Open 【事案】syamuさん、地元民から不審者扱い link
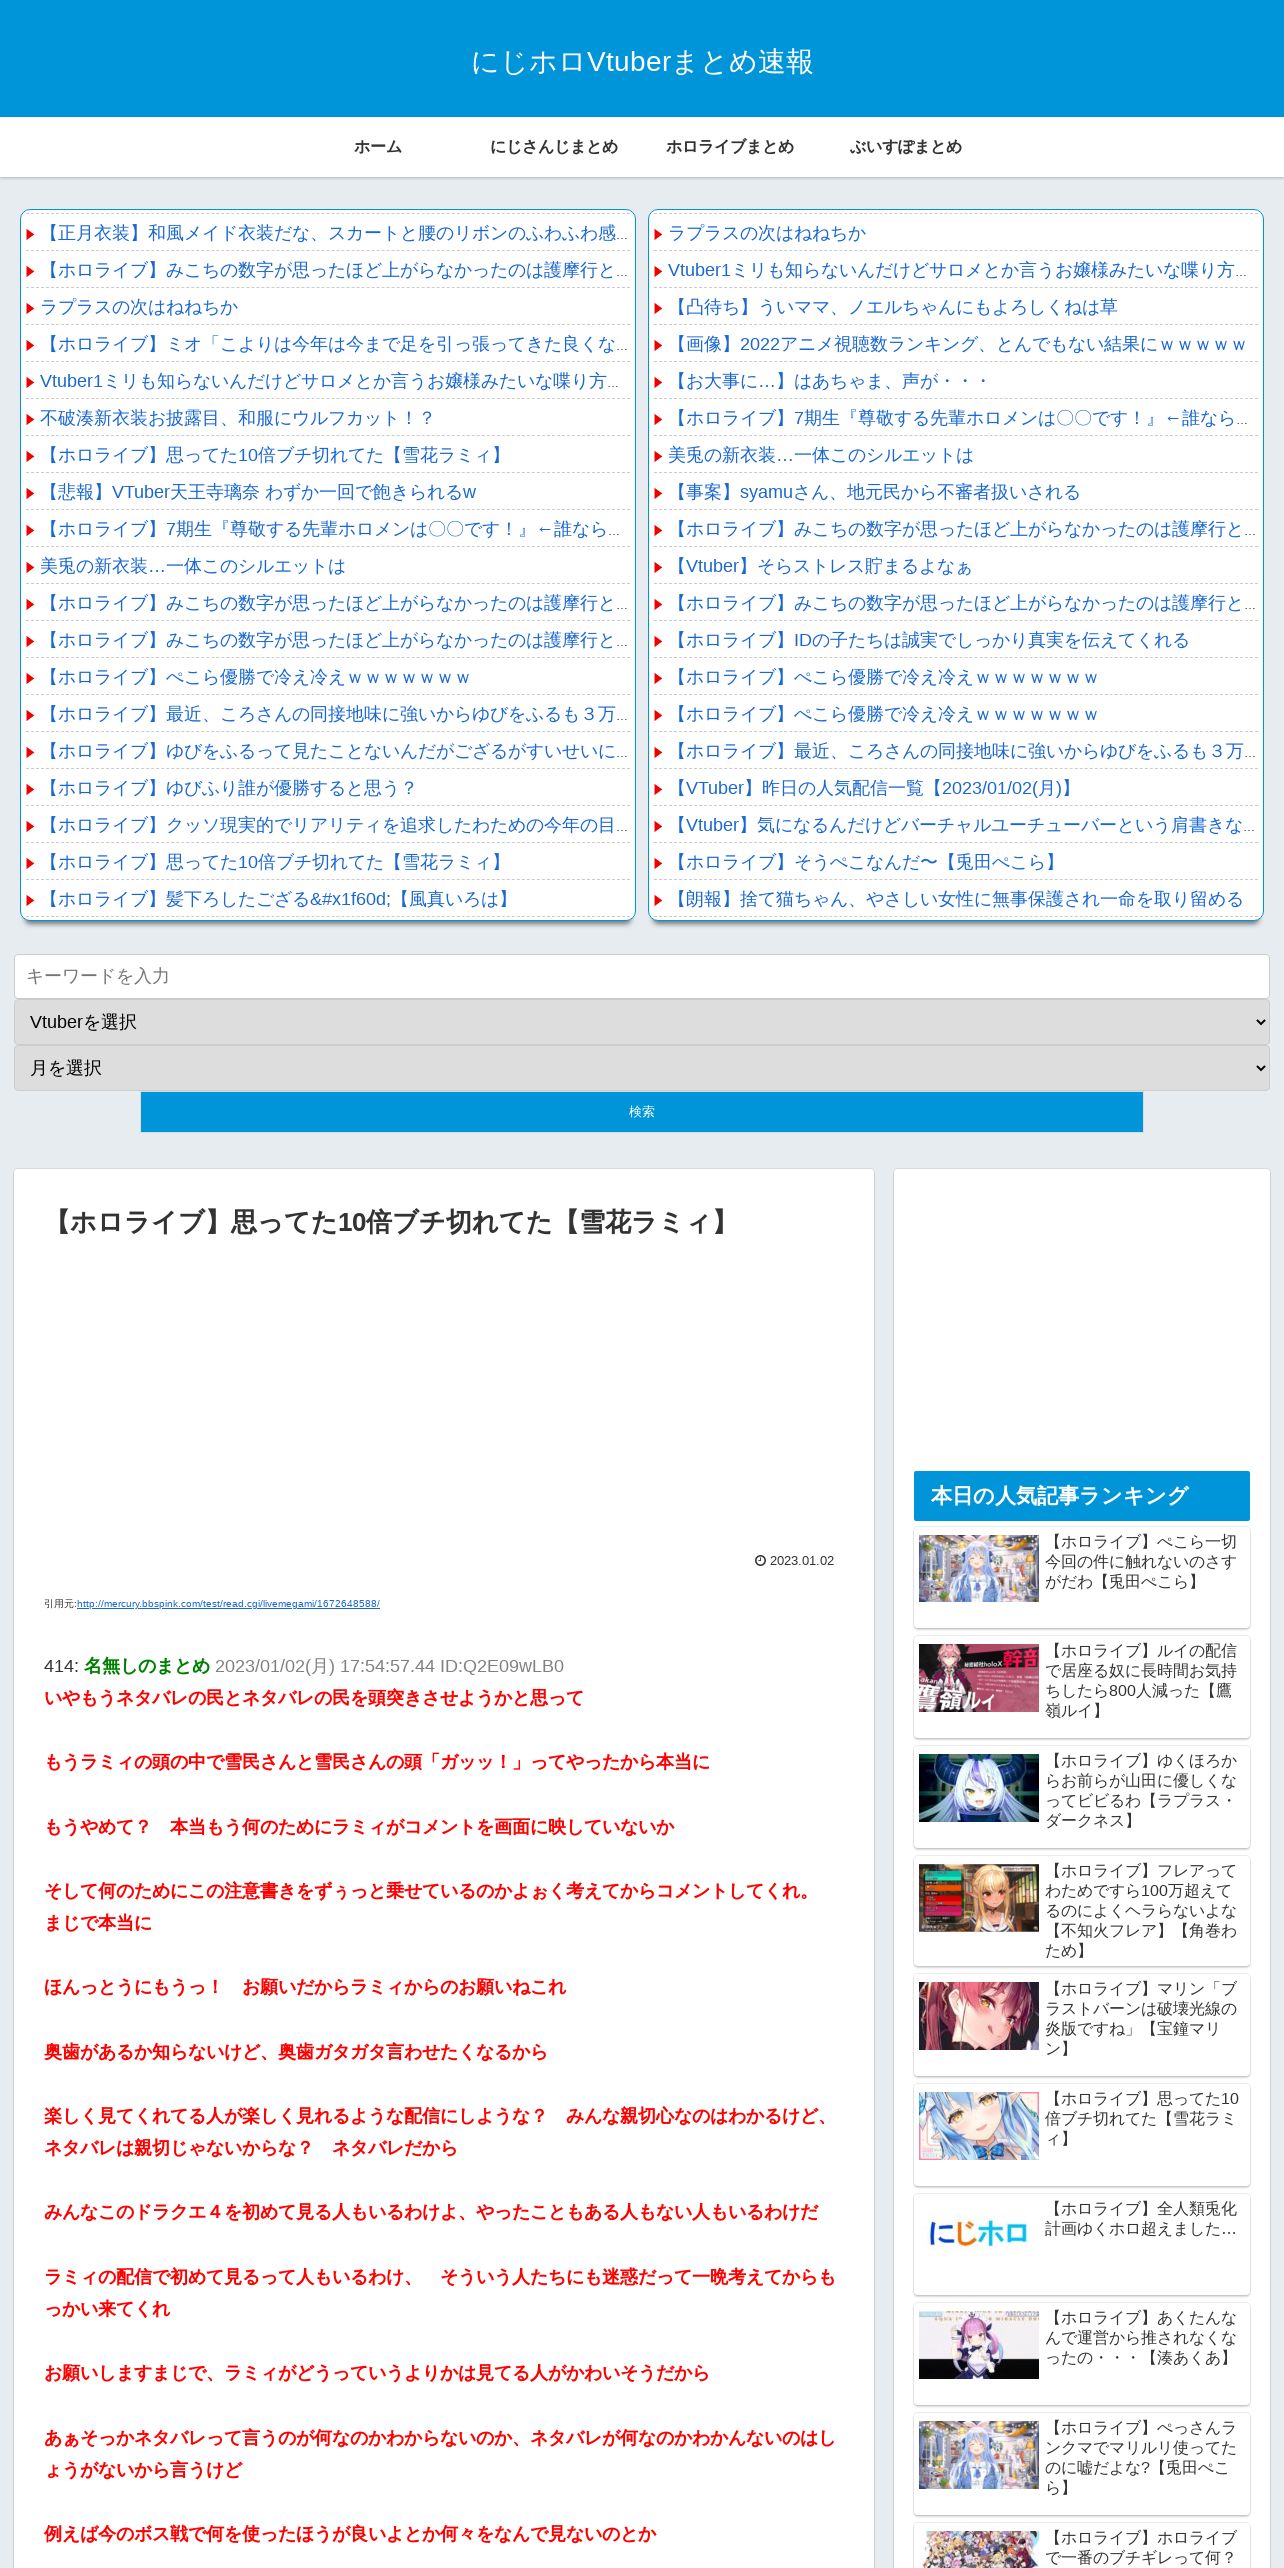Screen dimensions: 1284x2568 click(874, 492)
